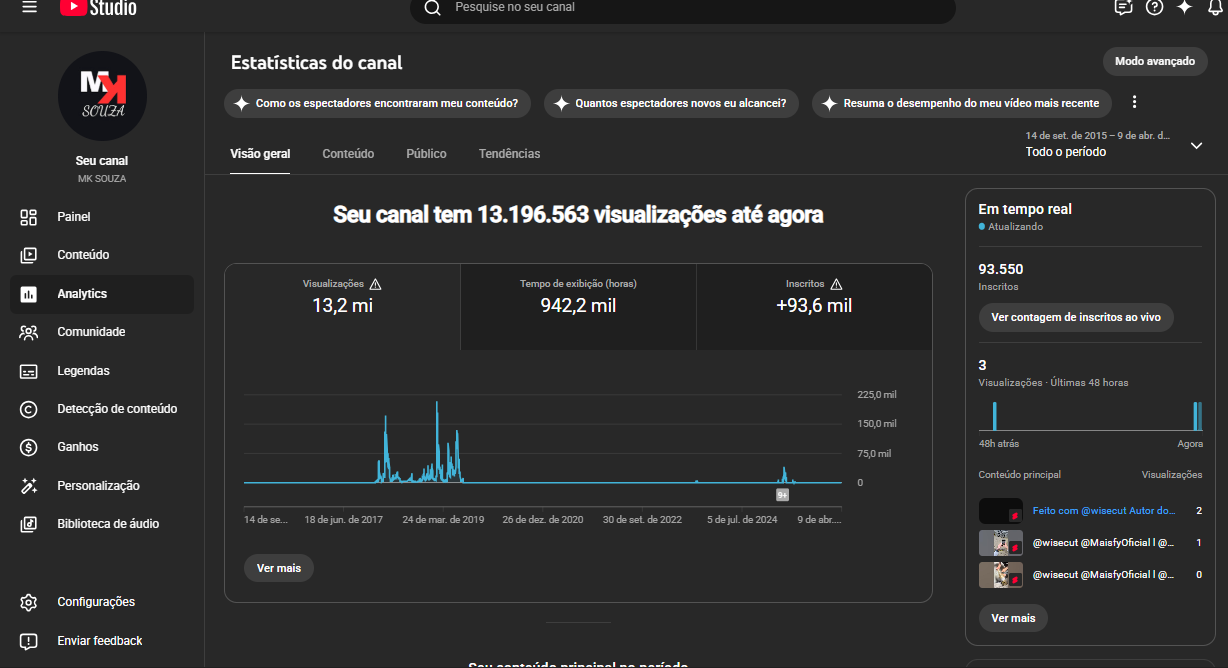The width and height of the screenshot is (1228, 668).
Task: Open the Painel menu item
Action: (102, 217)
